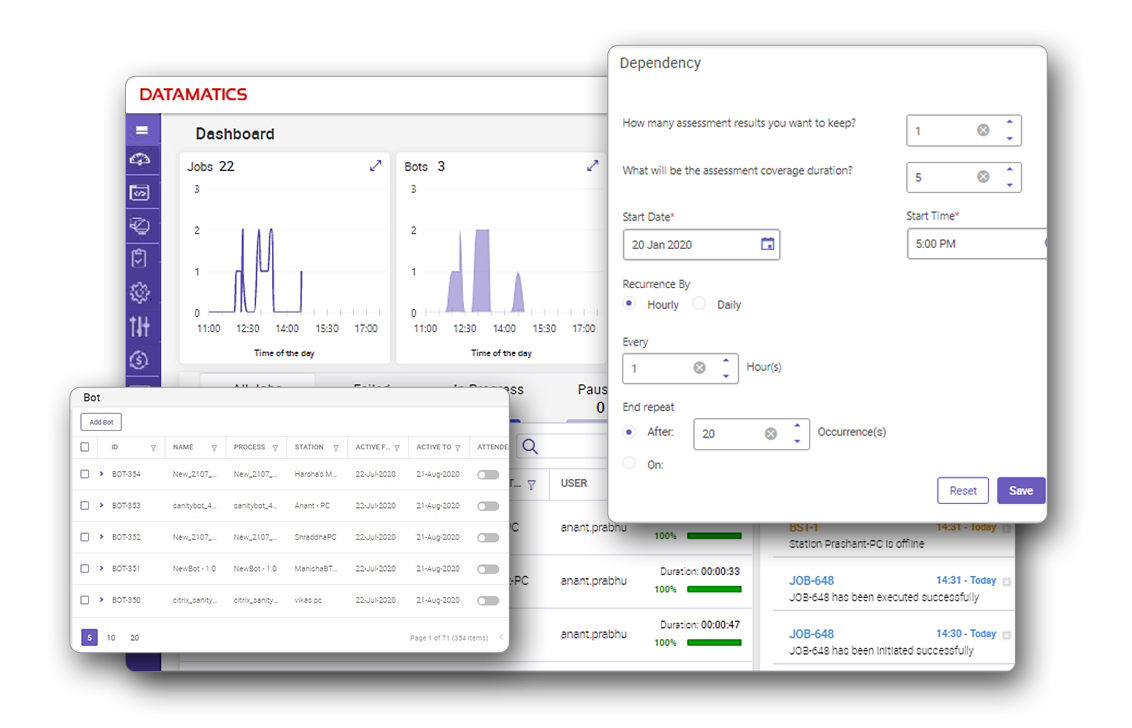Image resolution: width=1132 pixels, height=728 pixels.
Task: Tick the checkbox for BOT-353
Action: [x=85, y=506]
